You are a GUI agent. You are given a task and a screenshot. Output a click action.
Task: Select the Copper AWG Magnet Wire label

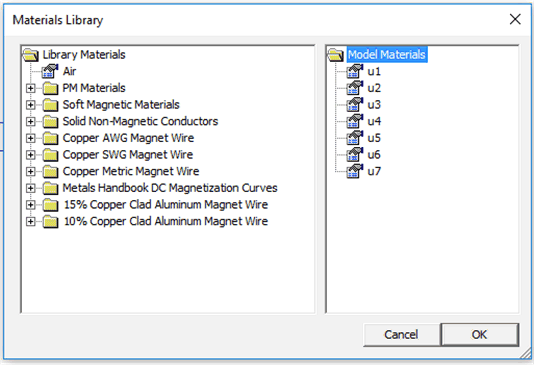tap(128, 138)
